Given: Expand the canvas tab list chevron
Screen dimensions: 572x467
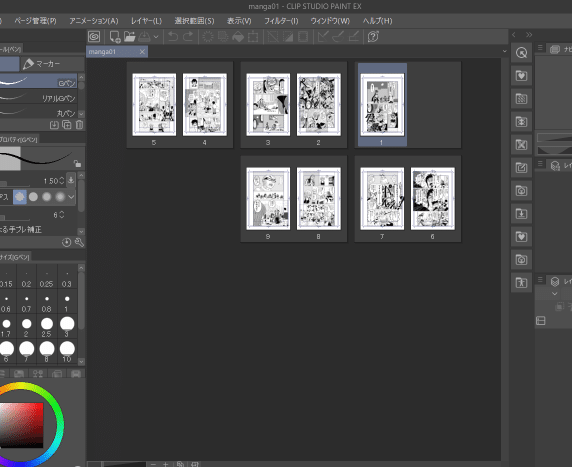Looking at the screenshot, I should (505, 51).
